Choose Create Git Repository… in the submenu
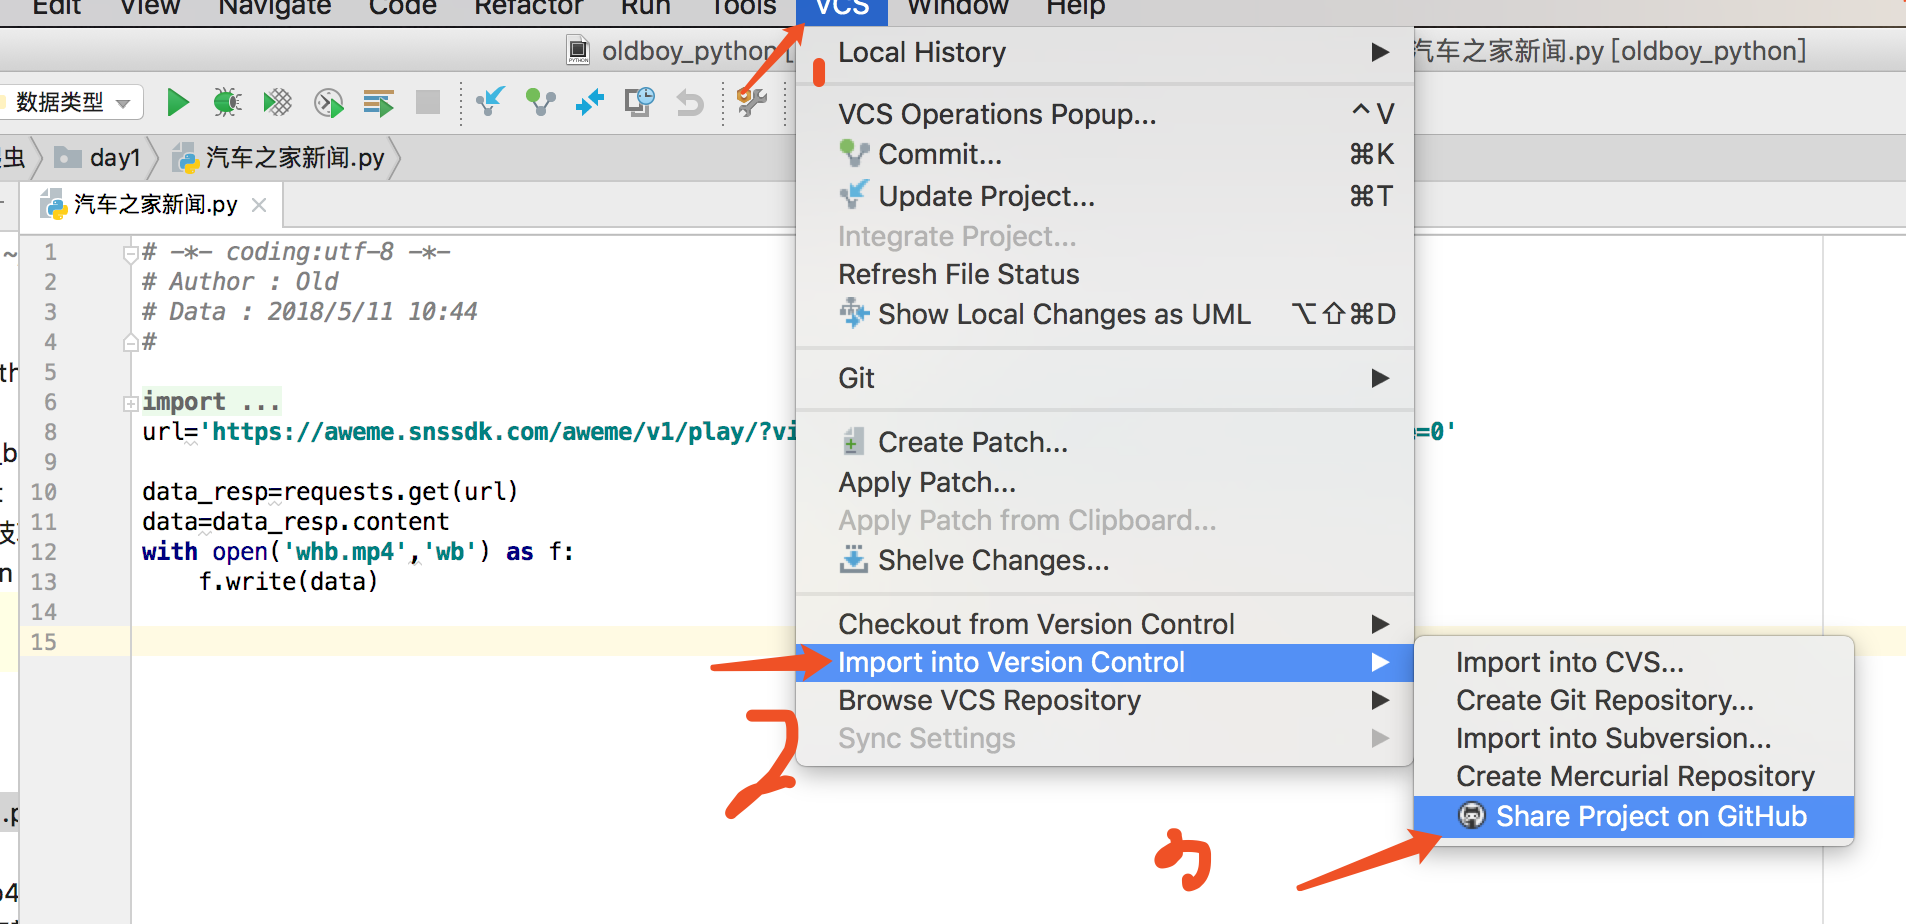 1634,700
